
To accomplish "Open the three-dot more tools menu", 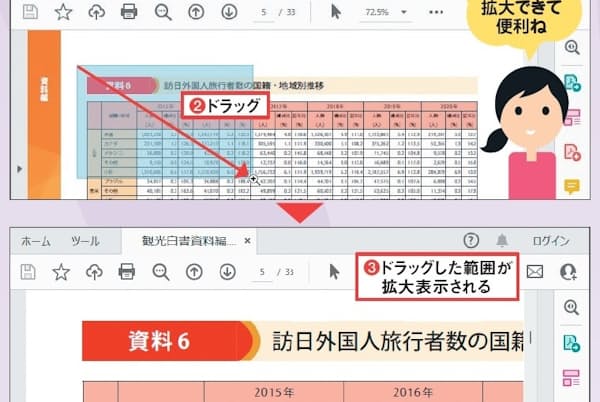I will pyautogui.click(x=436, y=12).
